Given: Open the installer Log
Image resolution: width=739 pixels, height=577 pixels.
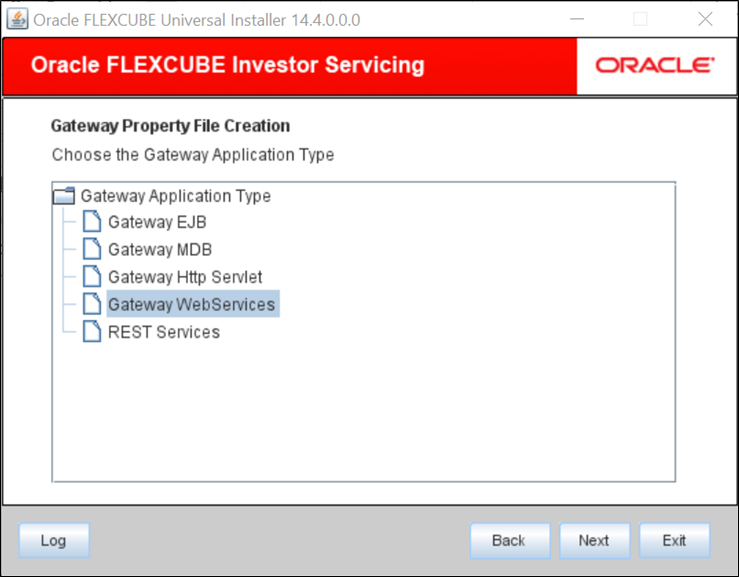Looking at the screenshot, I should [54, 540].
